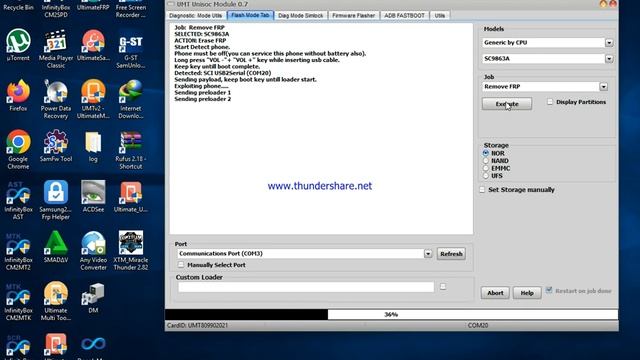Image resolution: width=640 pixels, height=360 pixels.
Task: Launch ACDSee desktop shortcut
Action: tap(93, 196)
